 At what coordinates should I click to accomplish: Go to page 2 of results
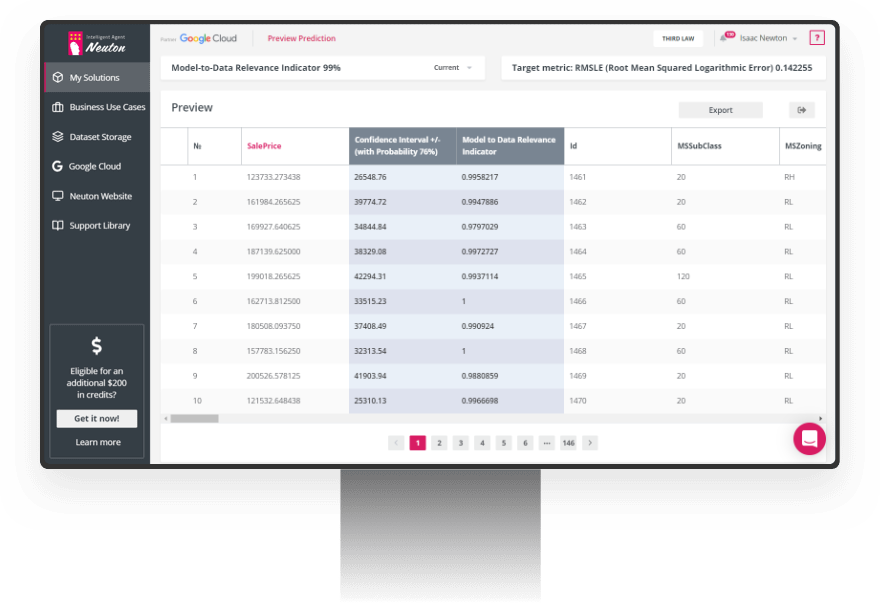pyautogui.click(x=439, y=443)
